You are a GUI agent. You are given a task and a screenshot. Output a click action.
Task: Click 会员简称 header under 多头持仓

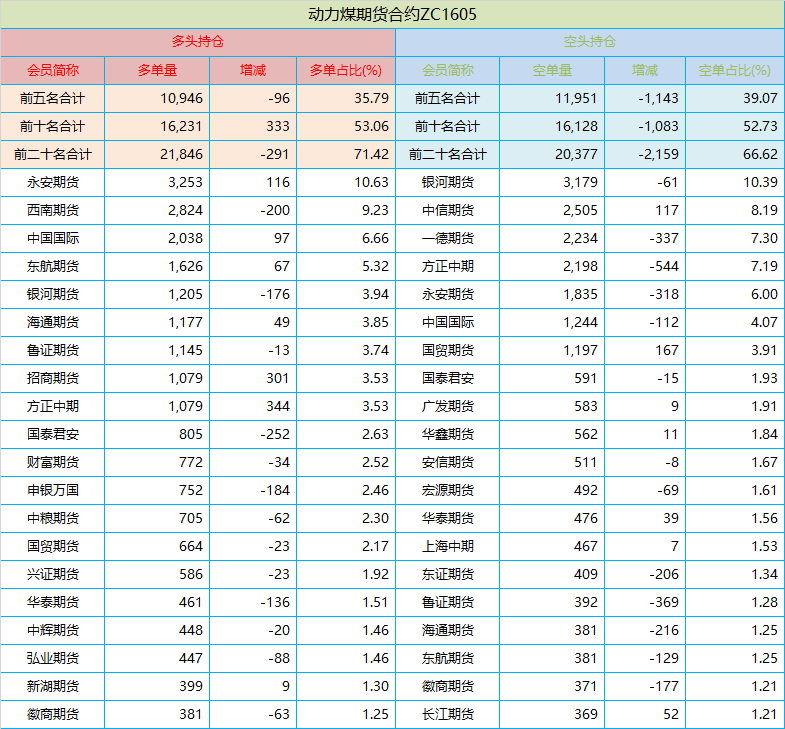click(53, 70)
